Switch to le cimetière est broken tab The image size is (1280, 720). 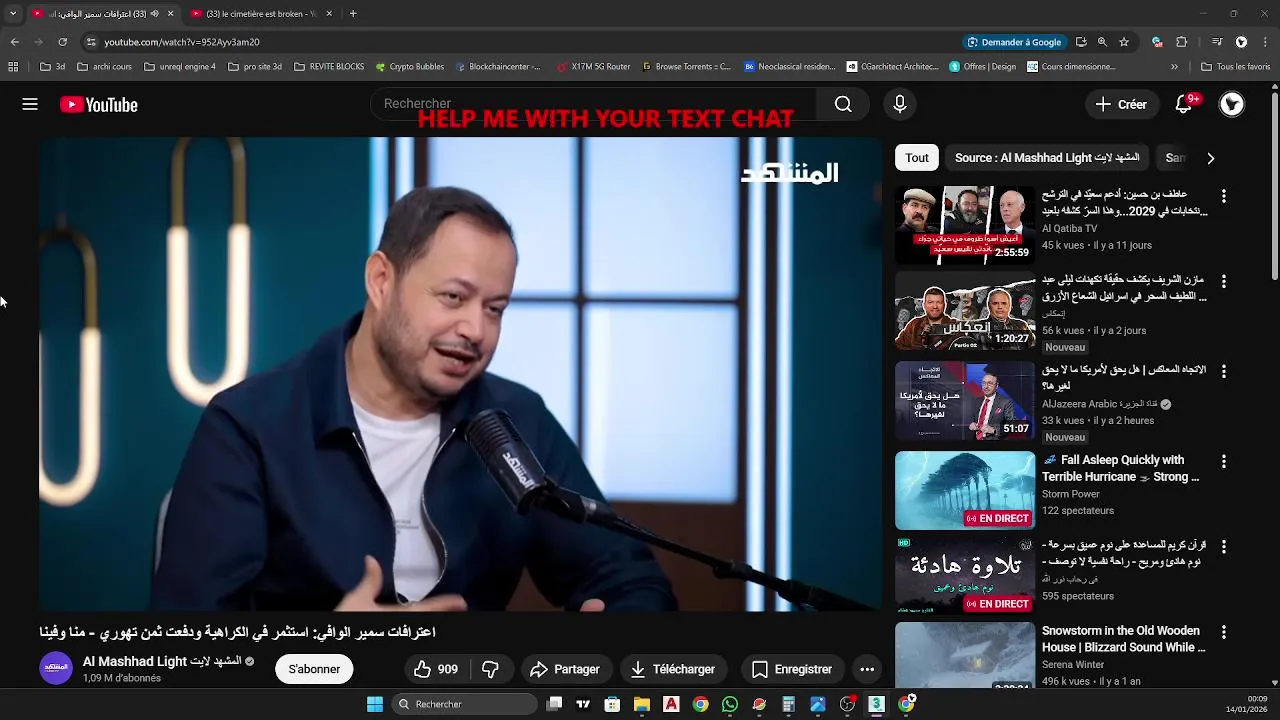pyautogui.click(x=260, y=14)
